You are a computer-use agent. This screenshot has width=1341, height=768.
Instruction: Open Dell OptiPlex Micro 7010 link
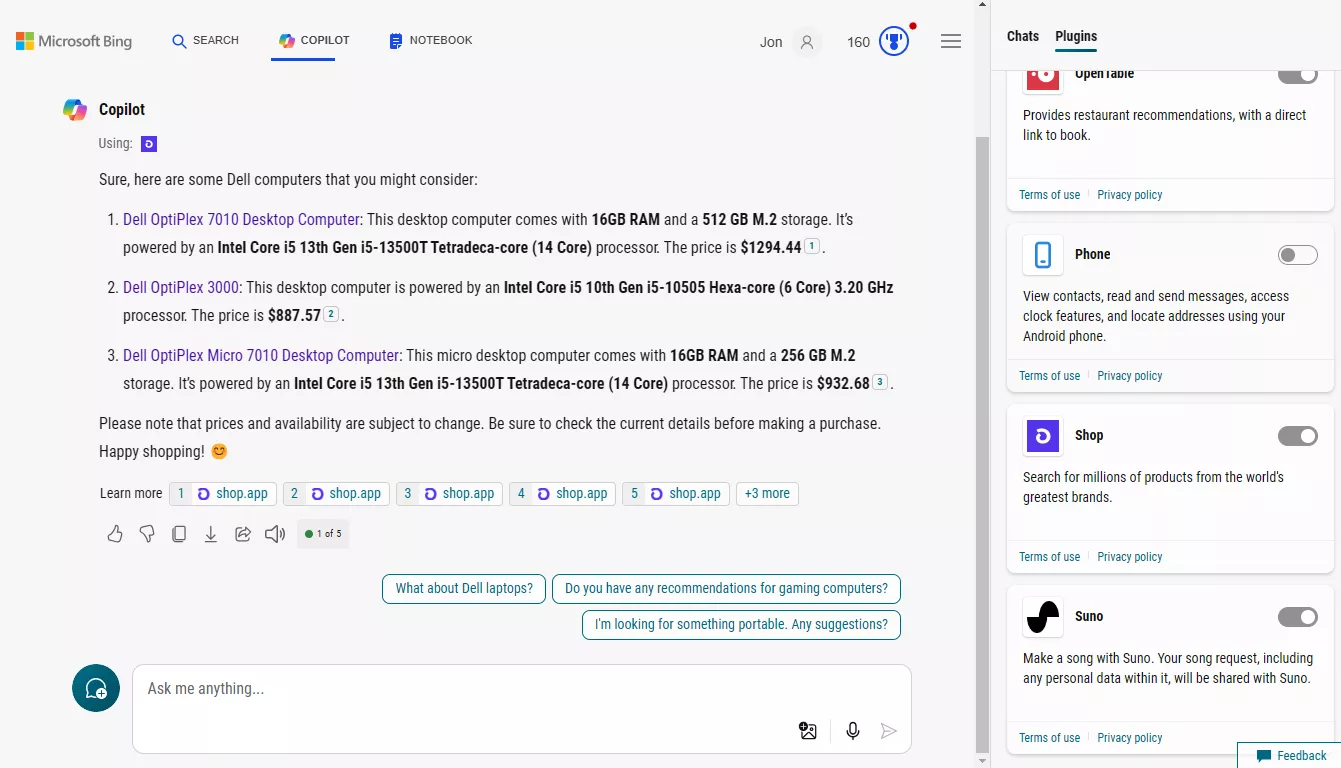[x=261, y=355]
